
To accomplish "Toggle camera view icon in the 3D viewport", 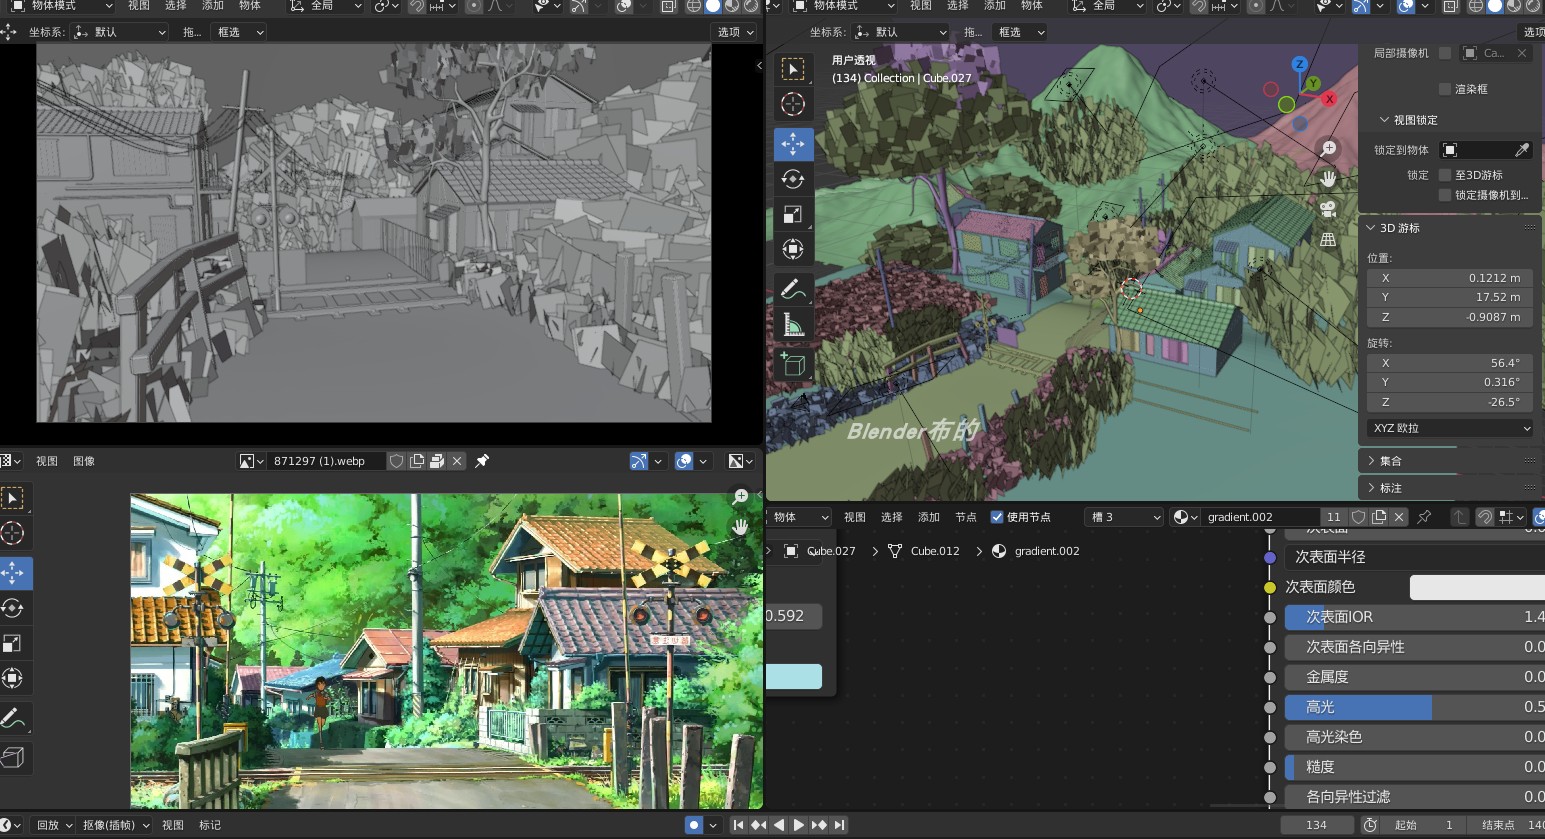I will pyautogui.click(x=1328, y=209).
